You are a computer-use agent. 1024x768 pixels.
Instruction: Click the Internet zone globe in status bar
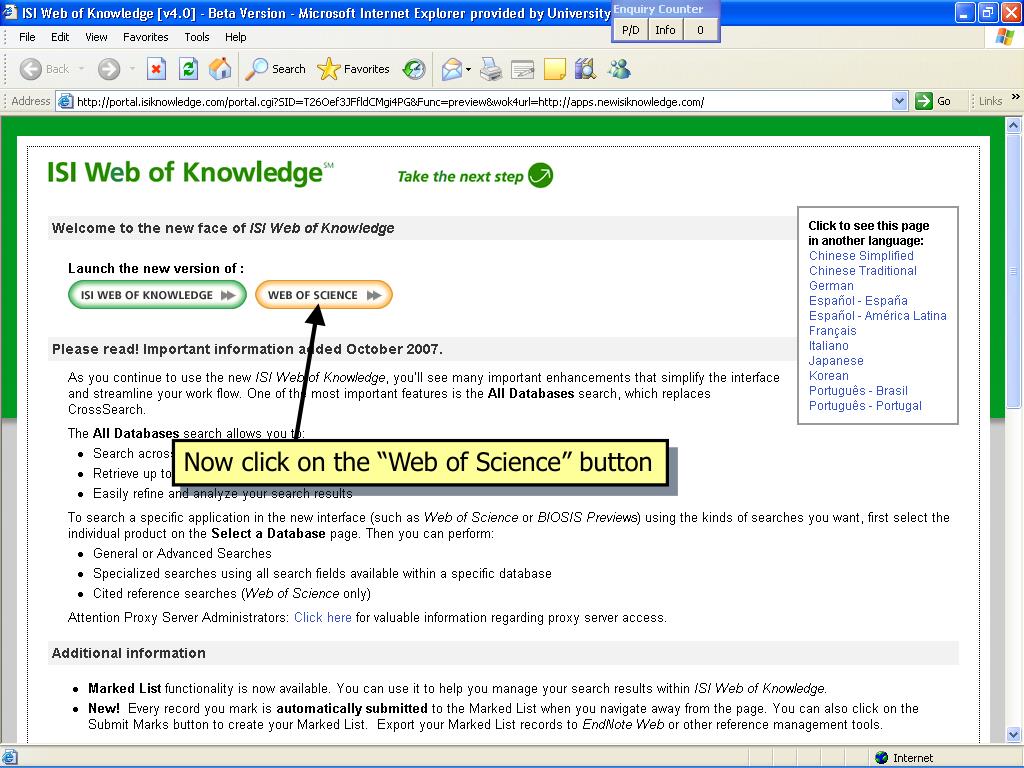point(882,758)
